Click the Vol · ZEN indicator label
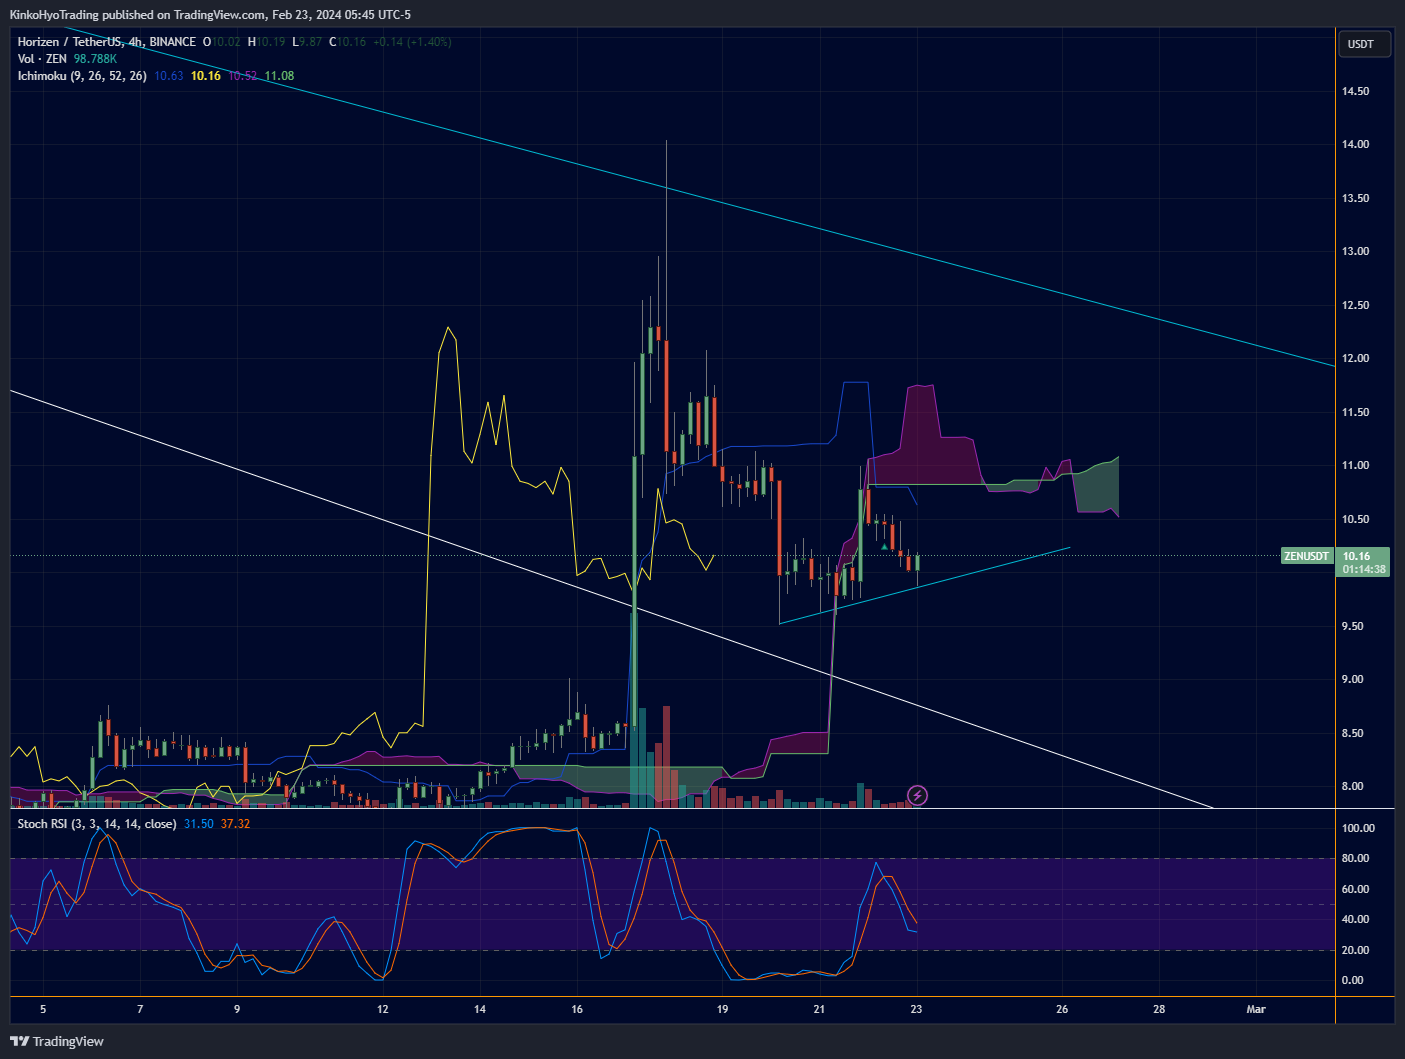 pos(42,59)
